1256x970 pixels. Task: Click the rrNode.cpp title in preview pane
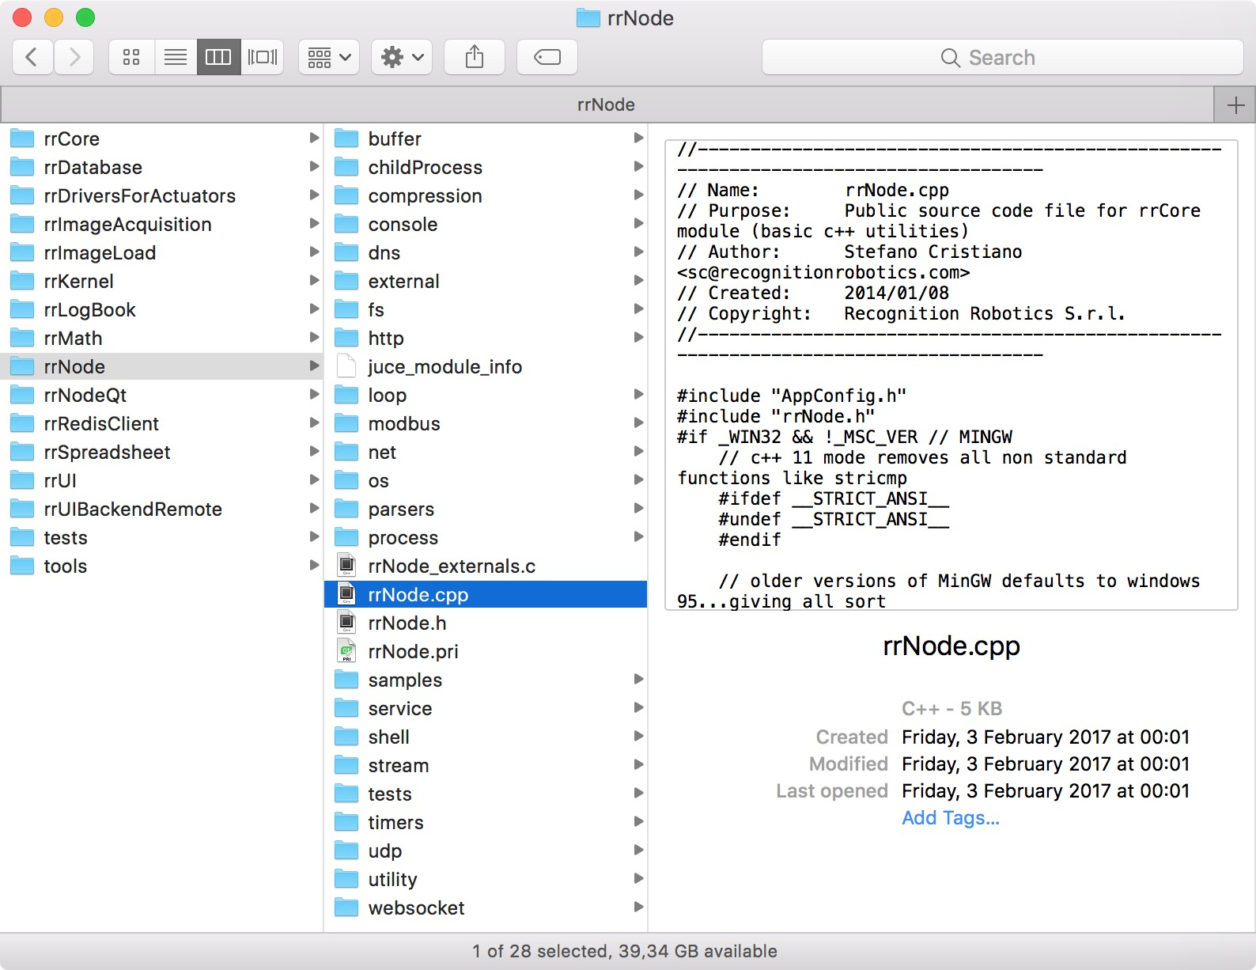pos(951,646)
